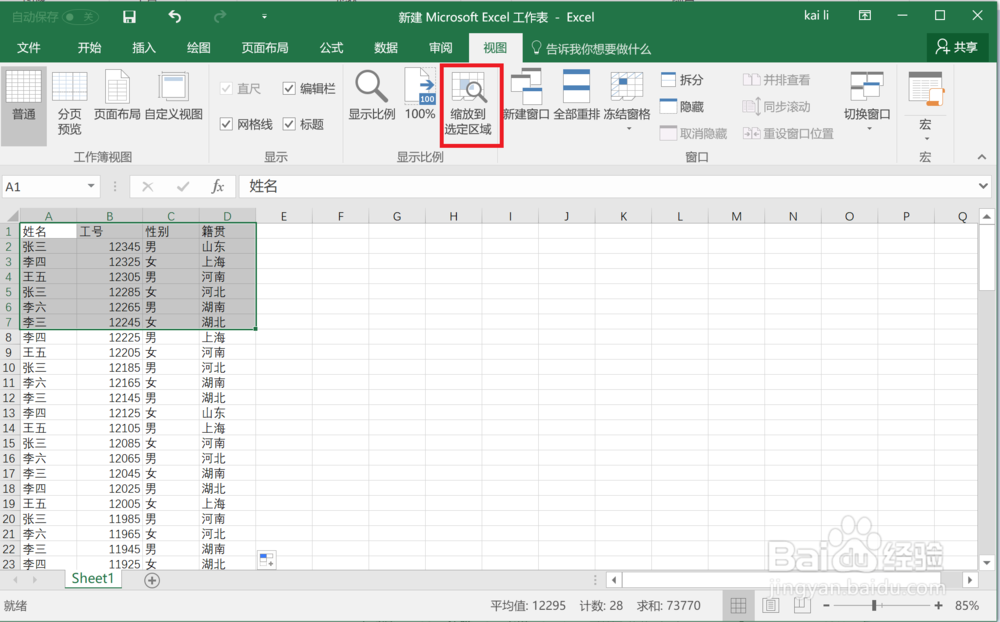Viewport: 1000px width, 622px height.
Task: Click the formula bar cancel X icon
Action: (147, 186)
